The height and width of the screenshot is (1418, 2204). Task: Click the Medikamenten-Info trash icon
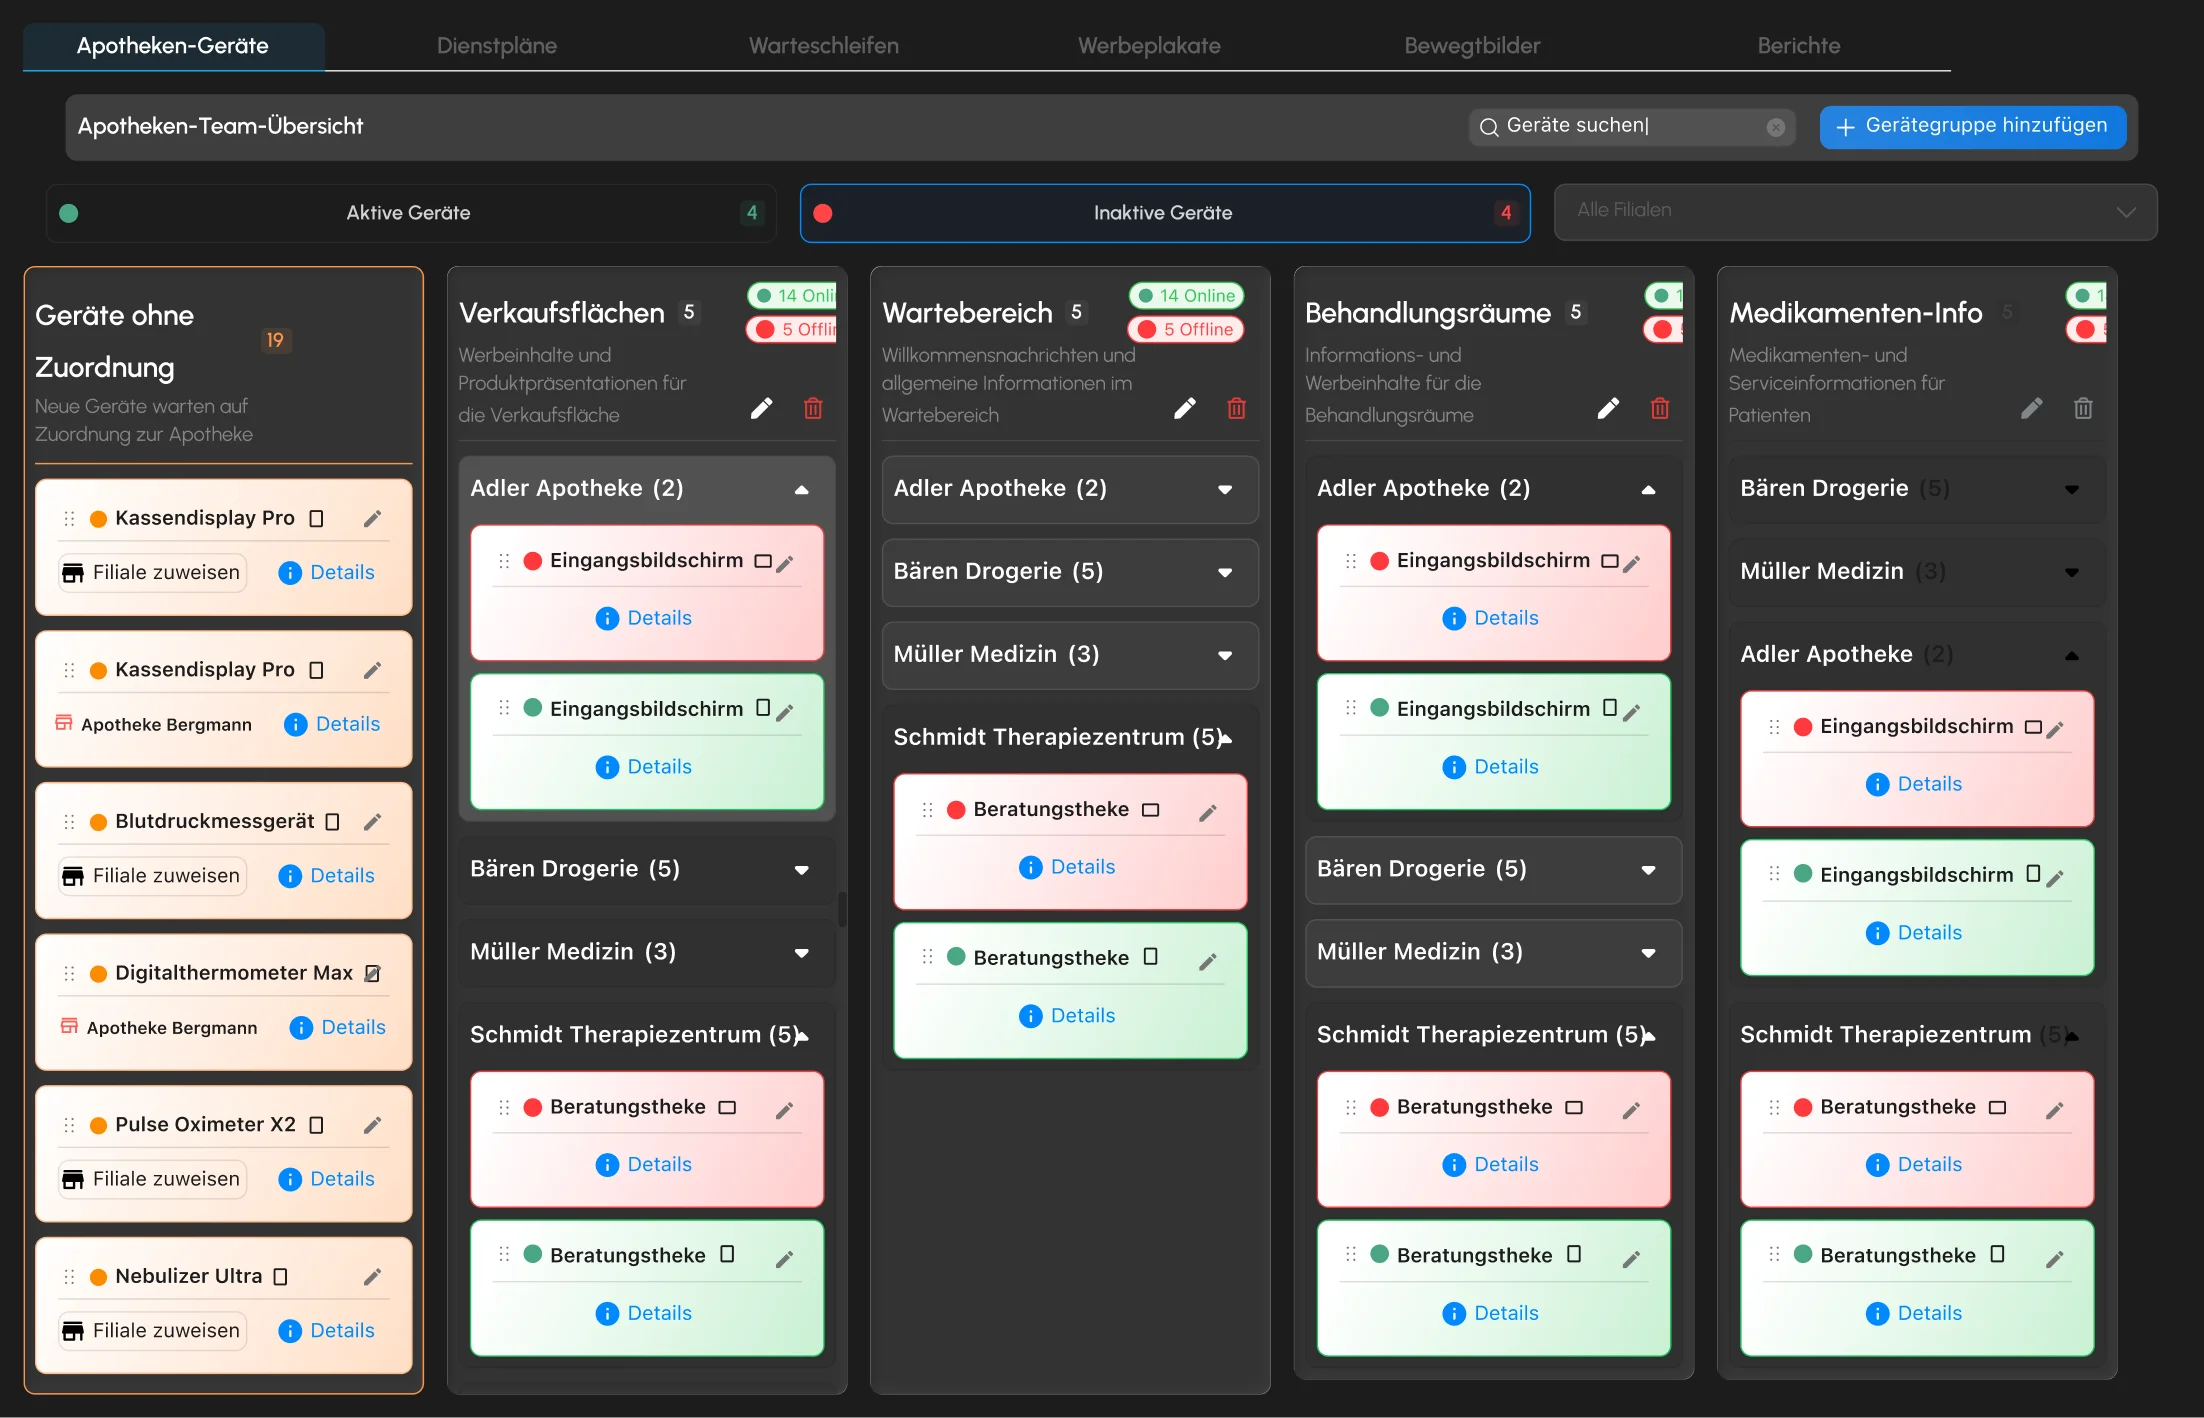click(x=2083, y=408)
